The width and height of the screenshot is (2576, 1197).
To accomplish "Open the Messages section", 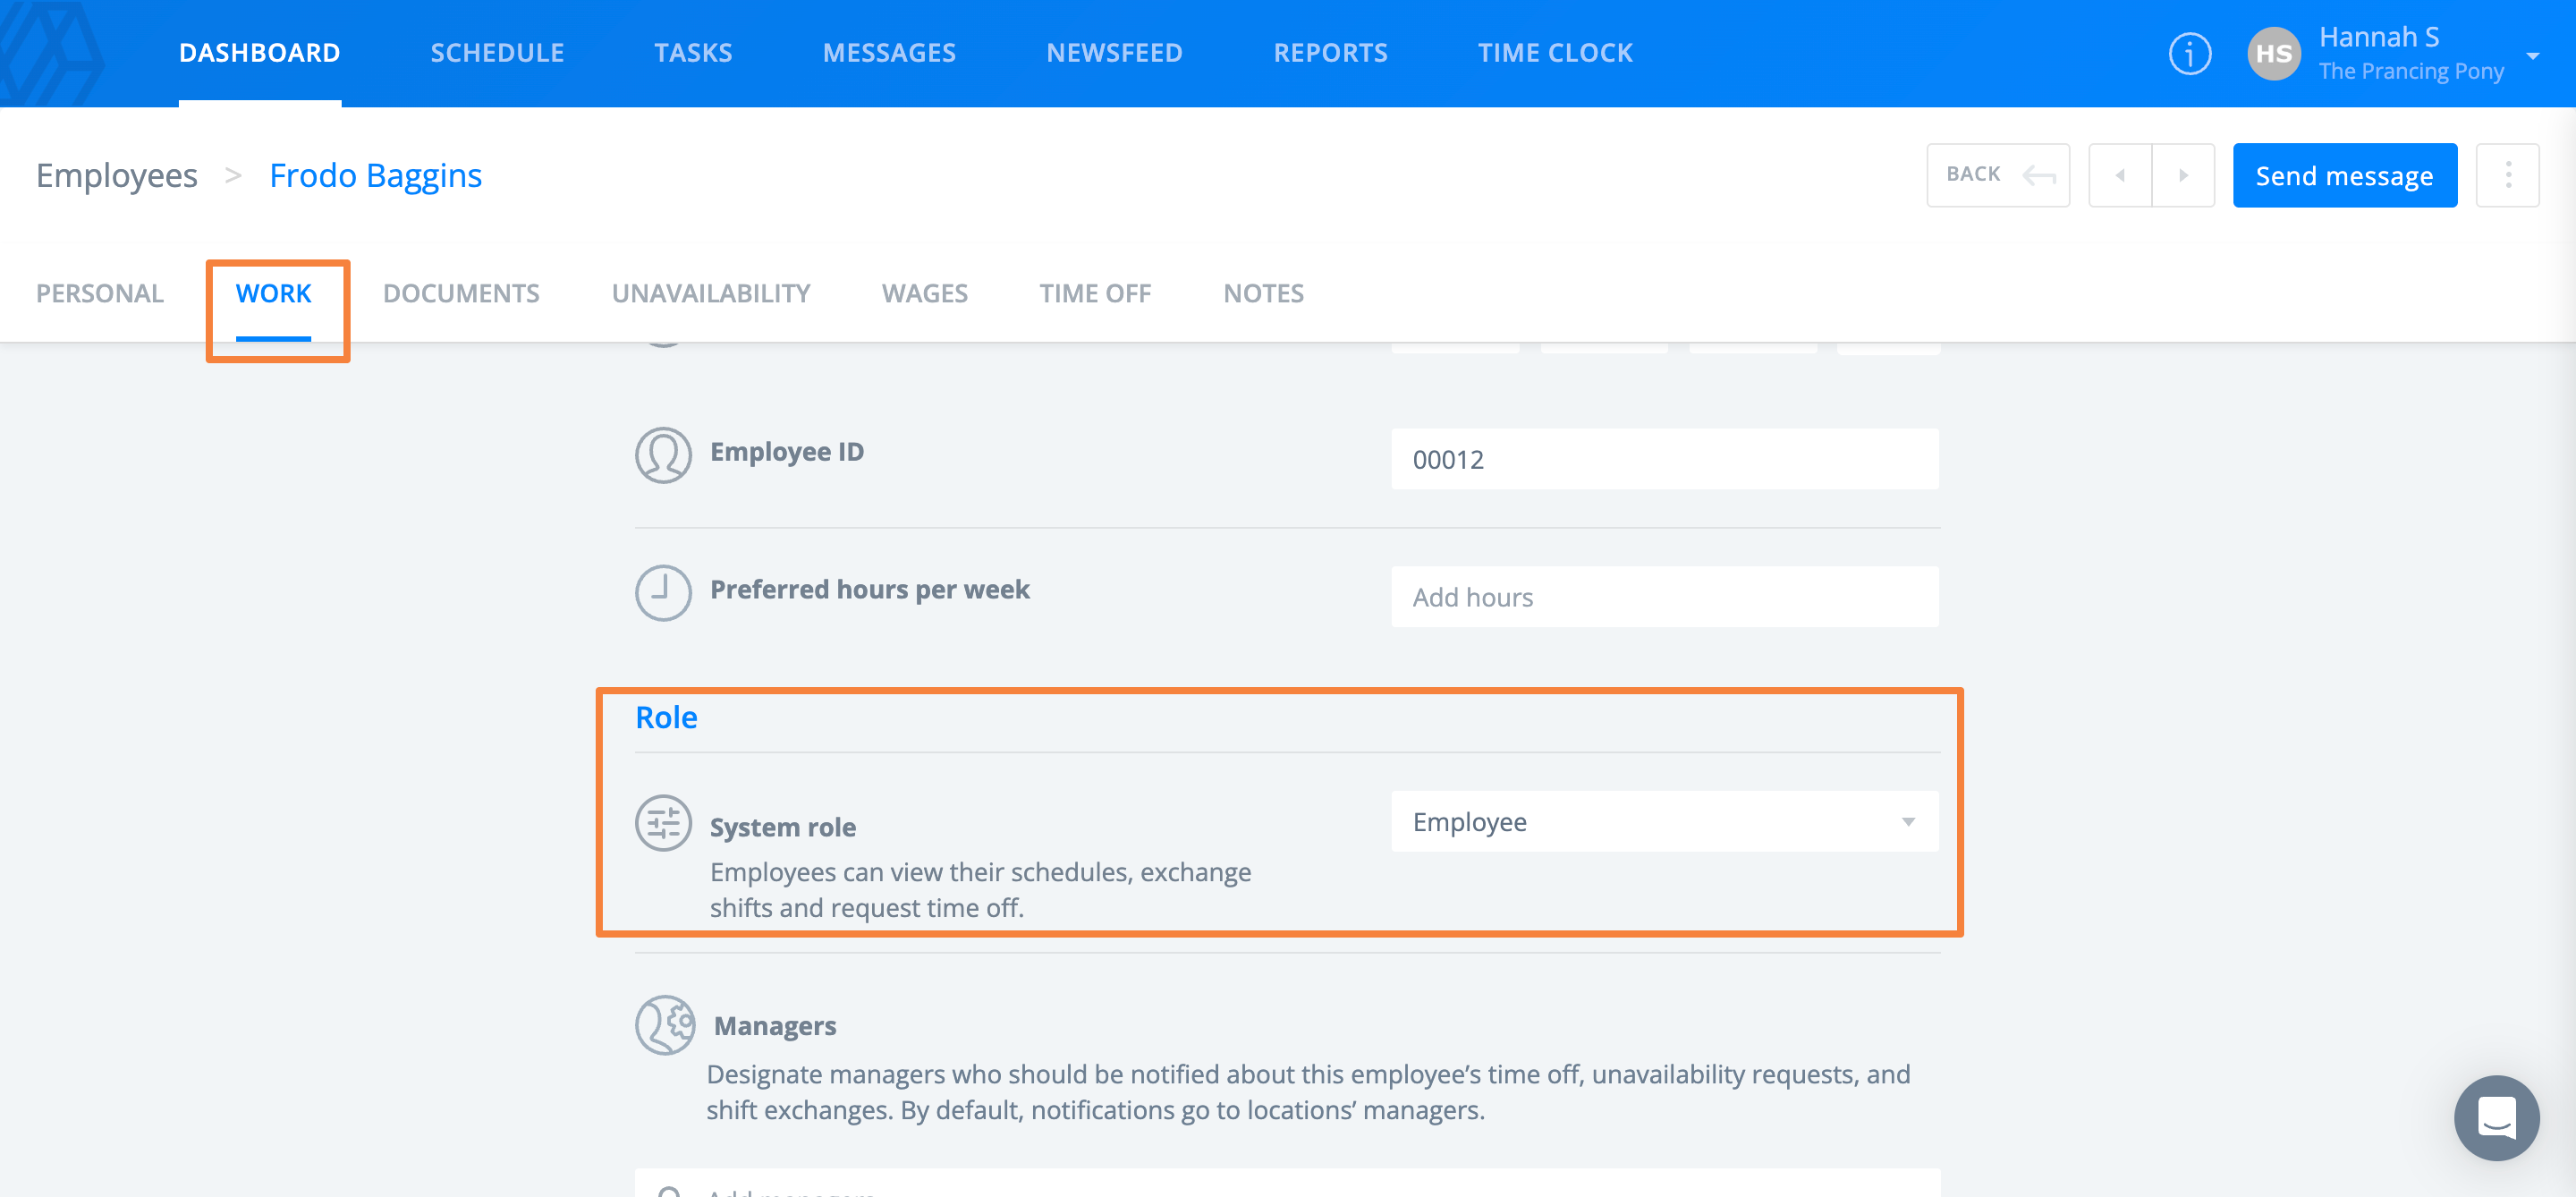I will click(889, 53).
